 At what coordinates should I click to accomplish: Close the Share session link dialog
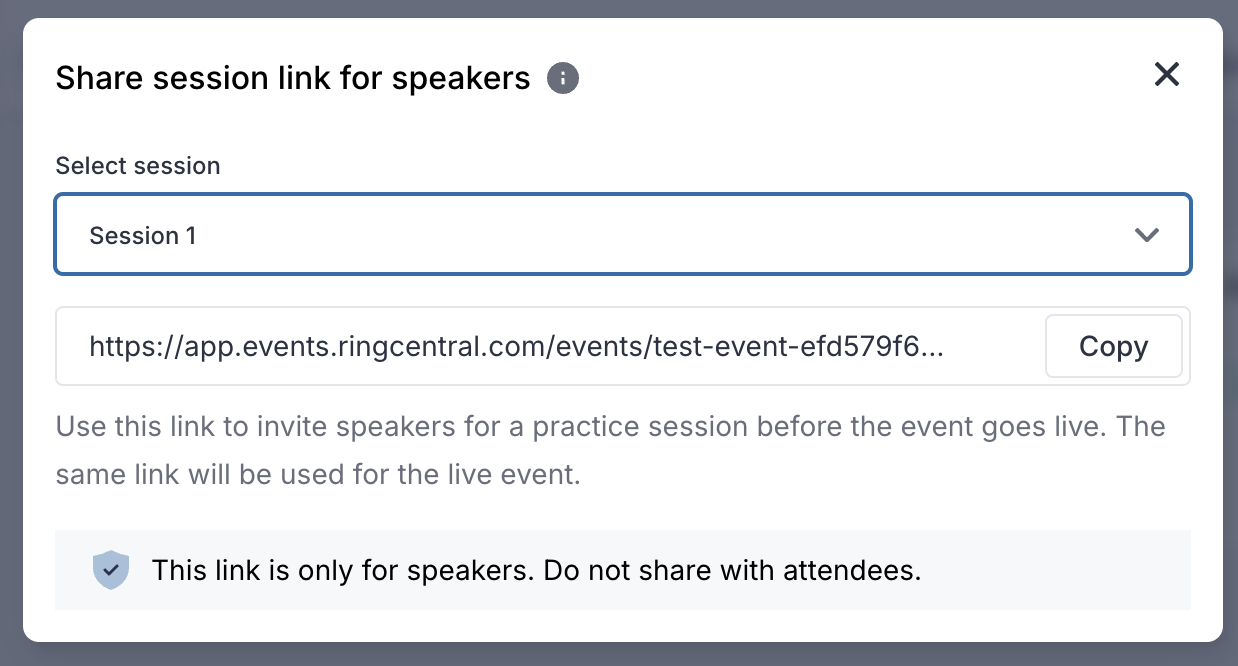click(1167, 74)
